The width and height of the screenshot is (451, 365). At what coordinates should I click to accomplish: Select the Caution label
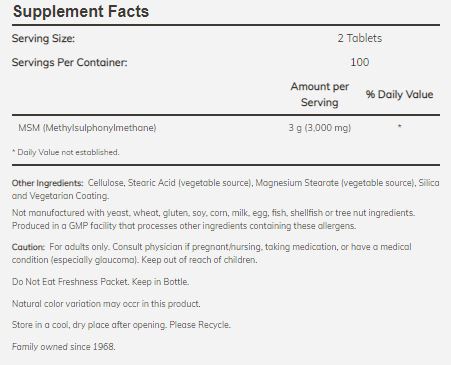coord(28,247)
